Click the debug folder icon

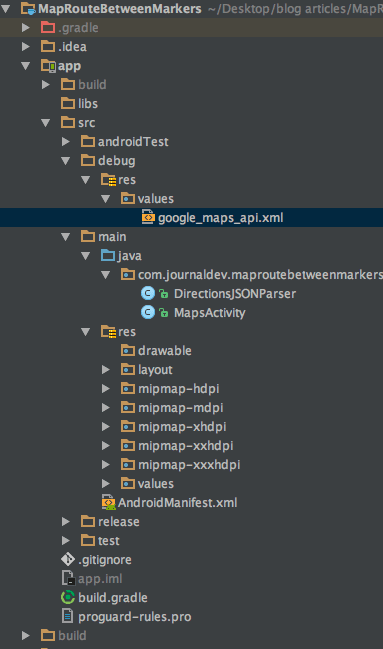tap(88, 161)
